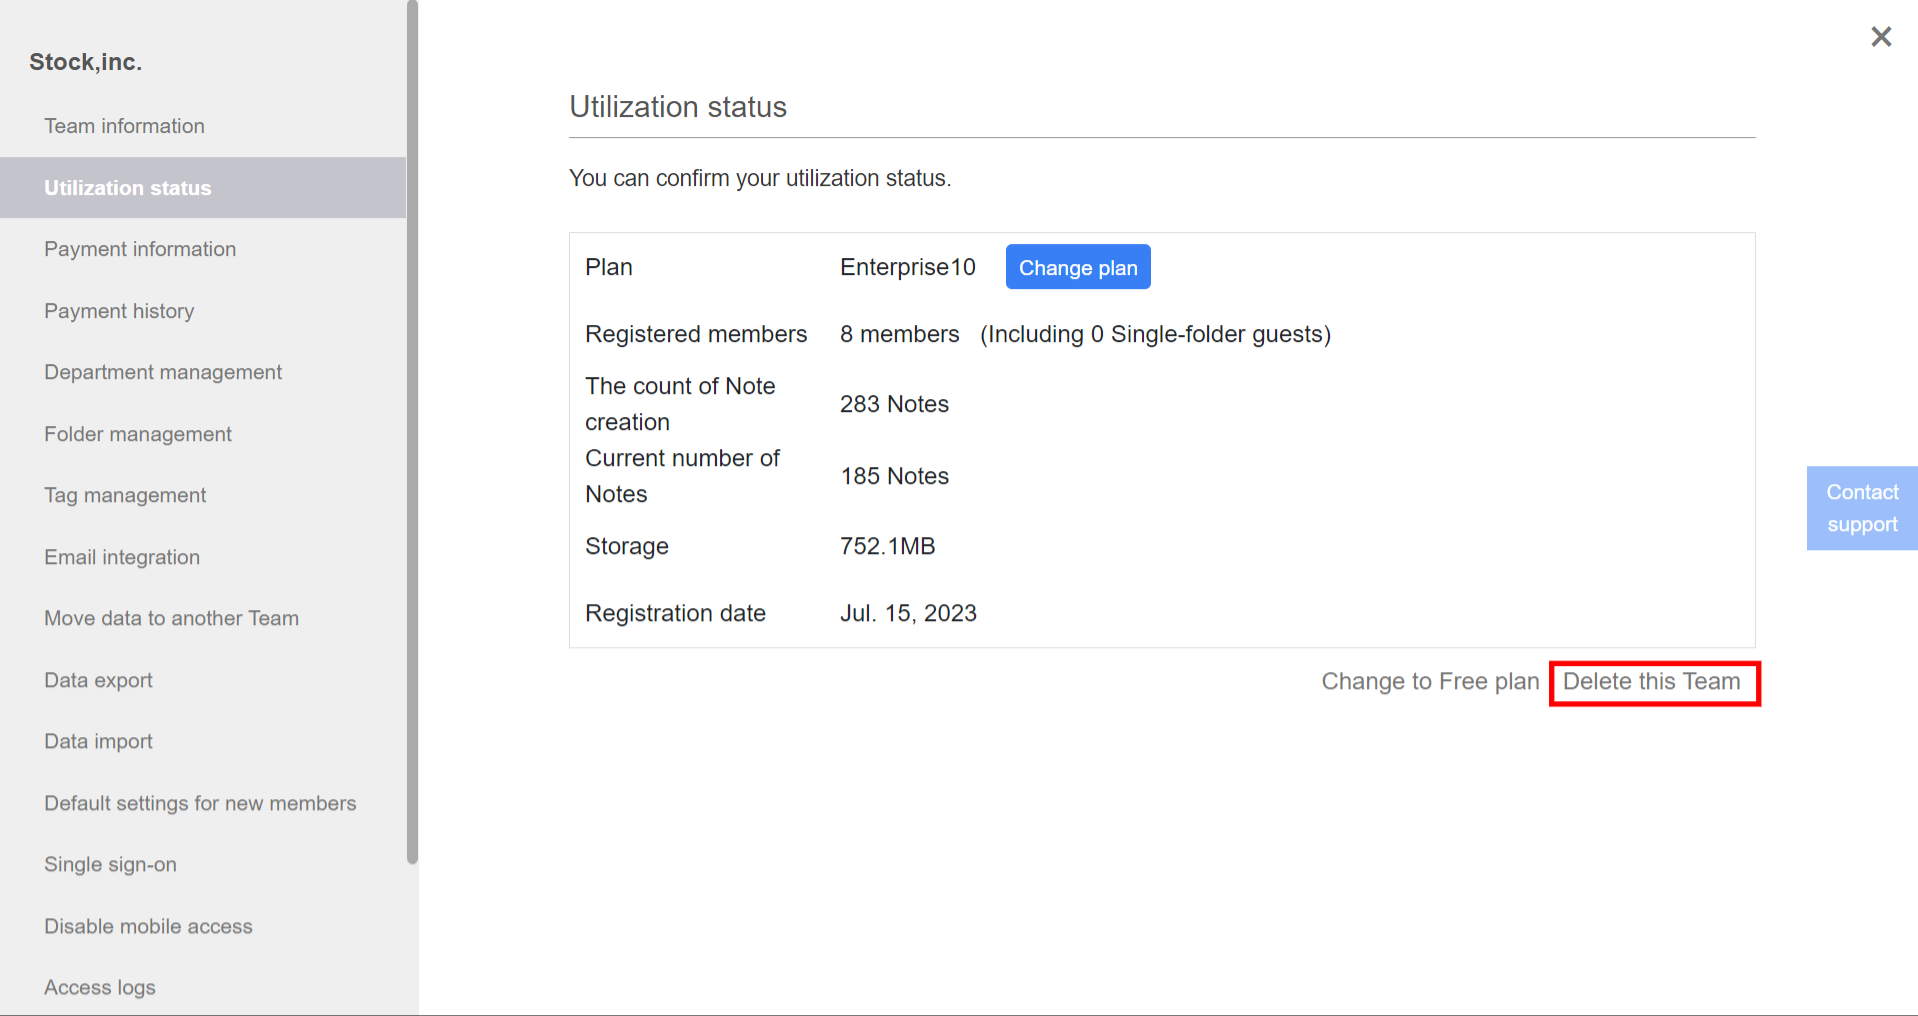View Payment history page
The image size is (1918, 1016).
(119, 311)
